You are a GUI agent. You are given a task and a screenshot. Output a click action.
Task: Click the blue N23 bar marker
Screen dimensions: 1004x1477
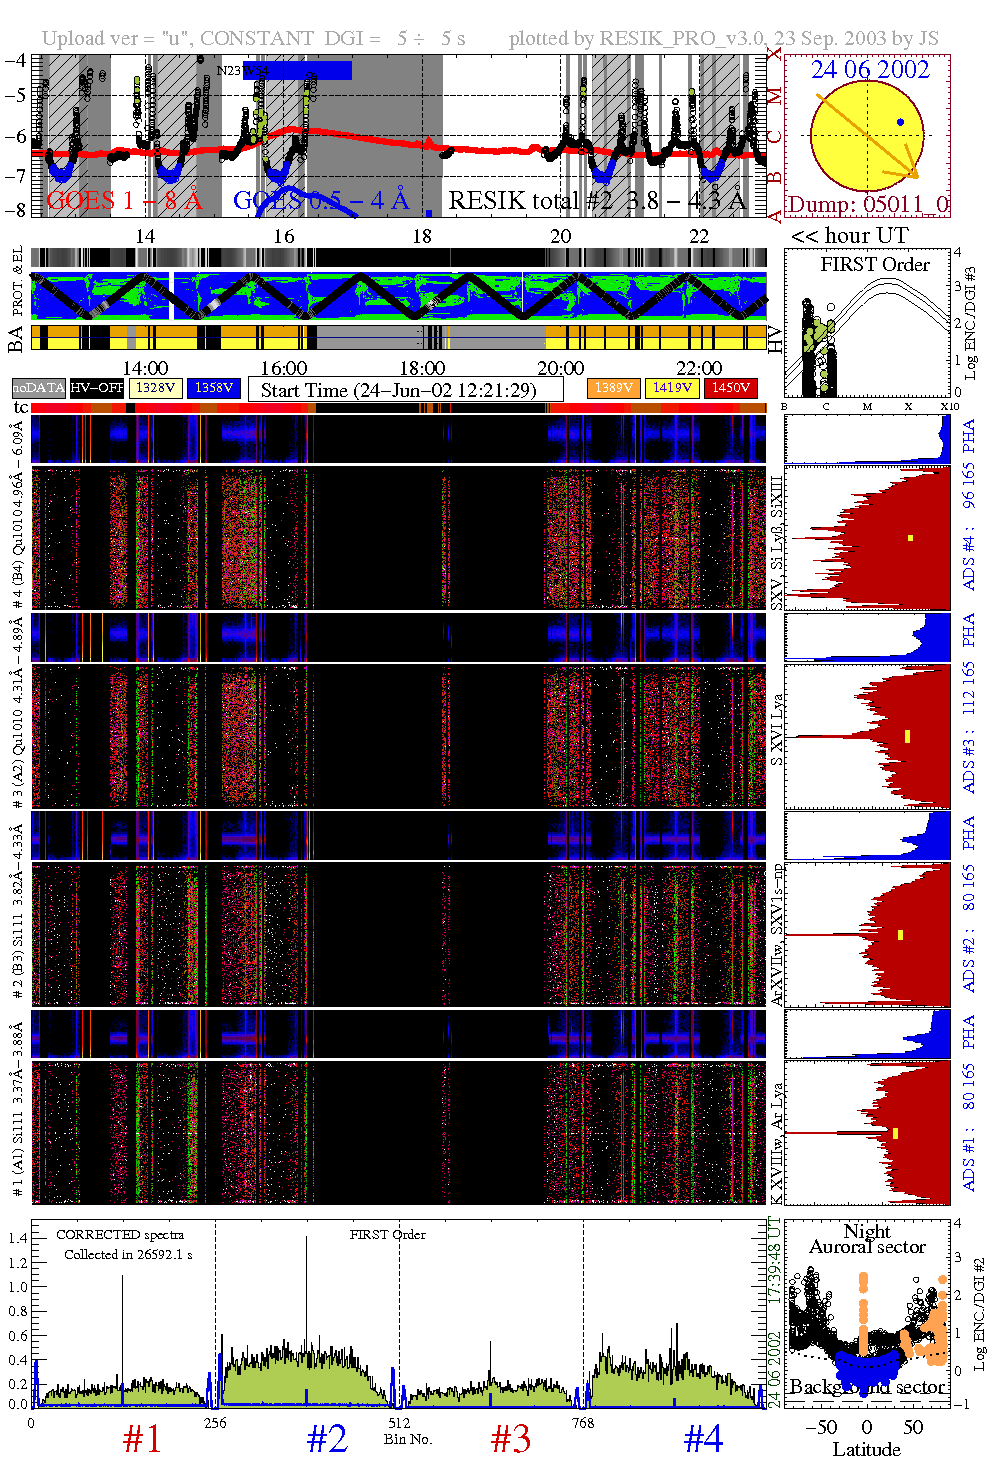(x=296, y=70)
